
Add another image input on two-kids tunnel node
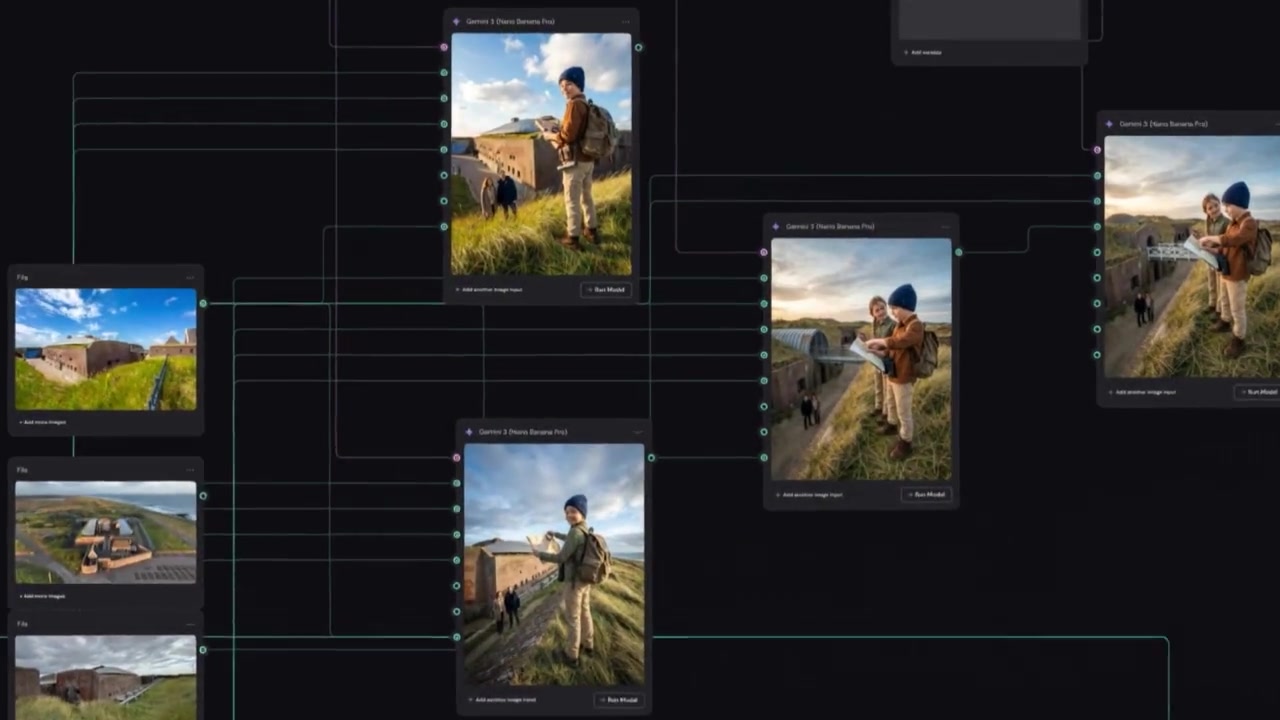pyautogui.click(x=809, y=494)
